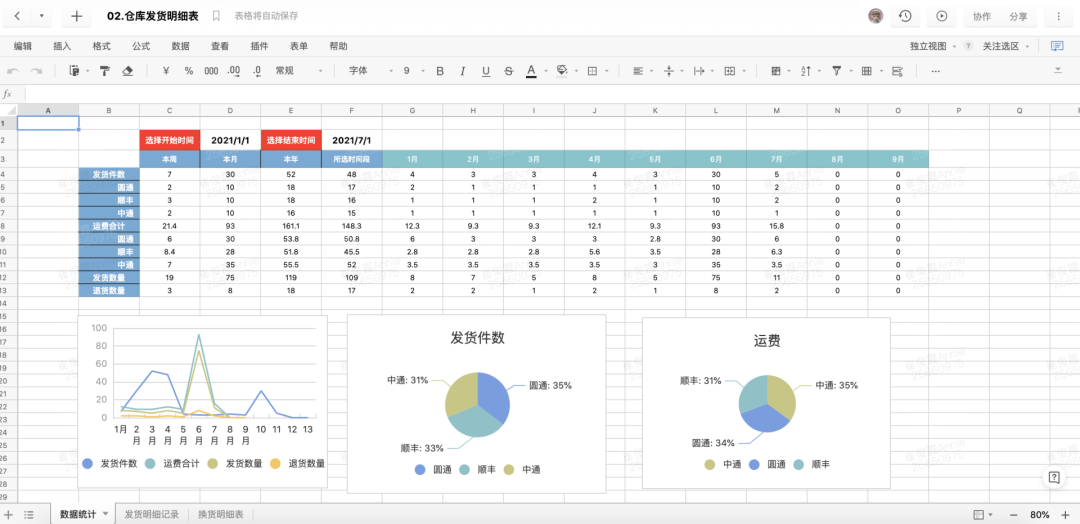Decrease decimal places
Image resolution: width=1080 pixels, height=524 pixels.
(x=257, y=71)
